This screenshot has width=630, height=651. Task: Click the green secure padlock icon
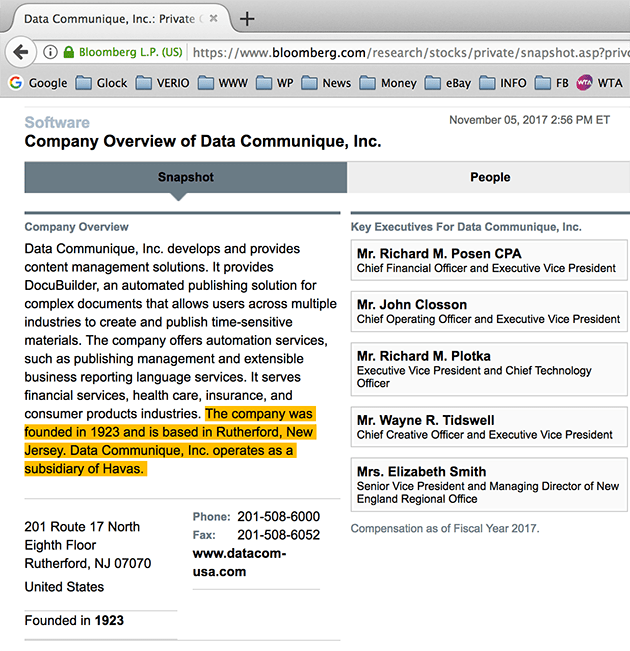(x=67, y=52)
